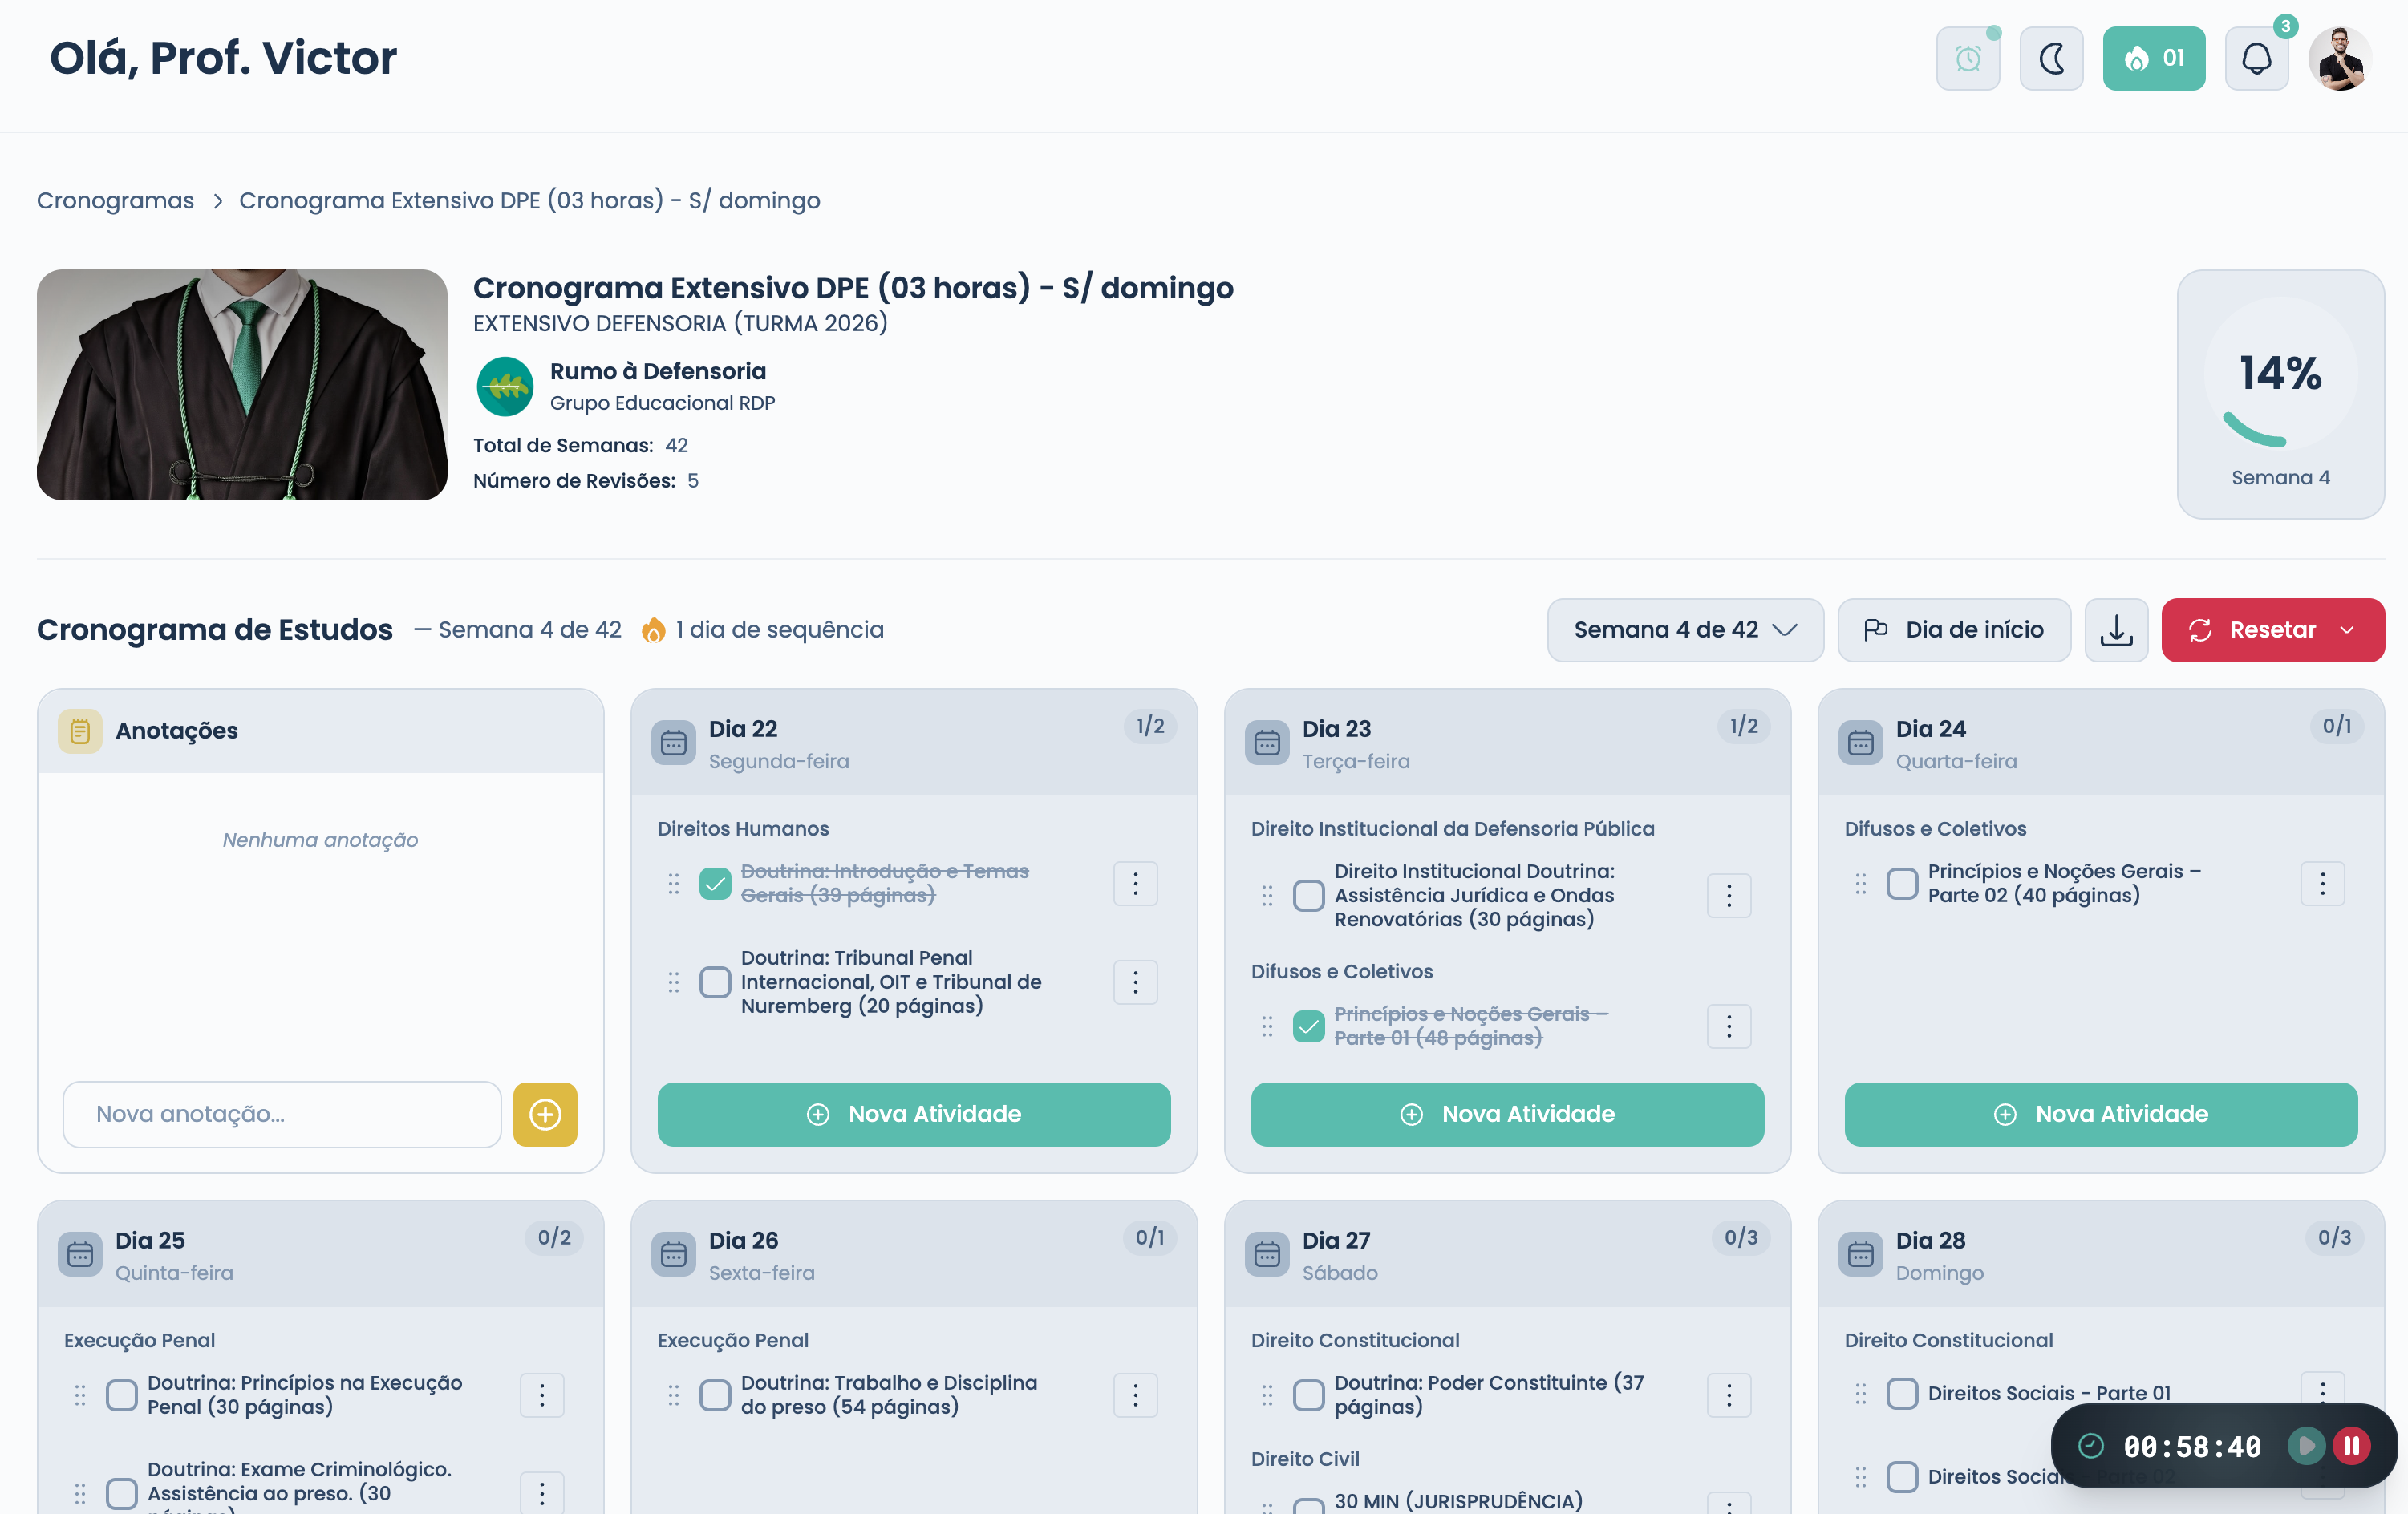Click the Rumo à Defensoria logo
2408x1514 pixels.
point(505,386)
